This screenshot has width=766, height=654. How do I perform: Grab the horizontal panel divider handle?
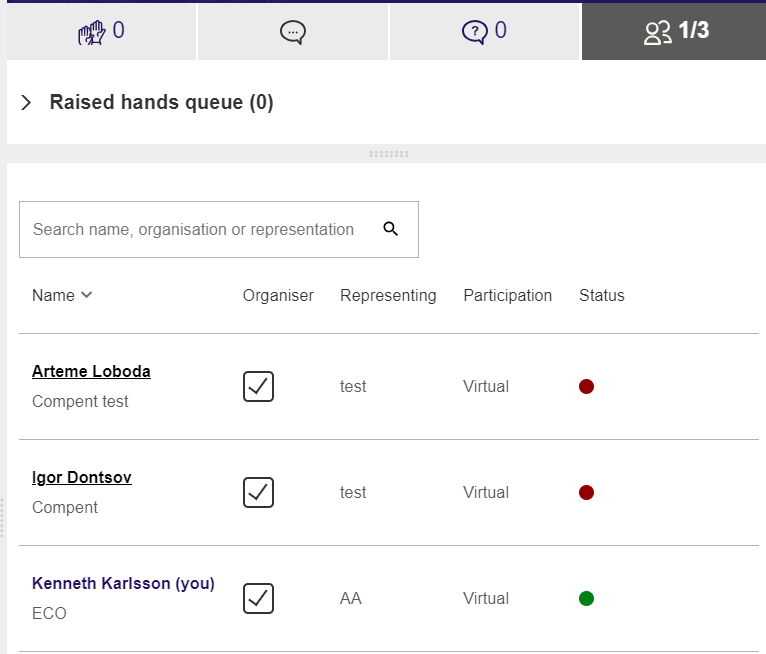pos(389,154)
